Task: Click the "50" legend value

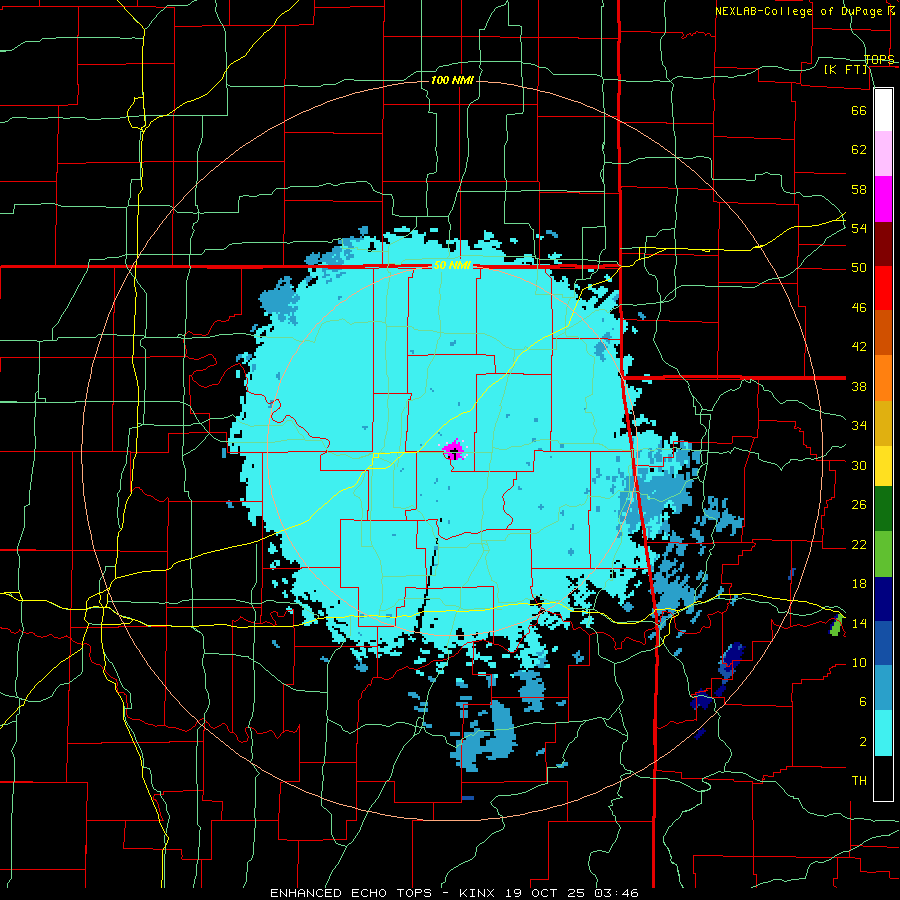Action: coord(859,267)
